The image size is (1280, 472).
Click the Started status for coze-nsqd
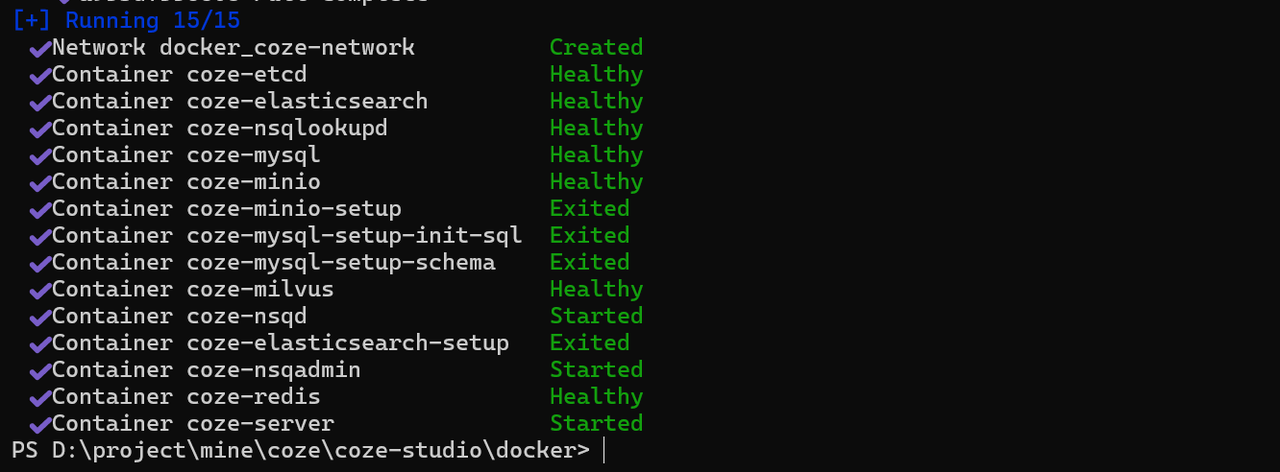596,316
